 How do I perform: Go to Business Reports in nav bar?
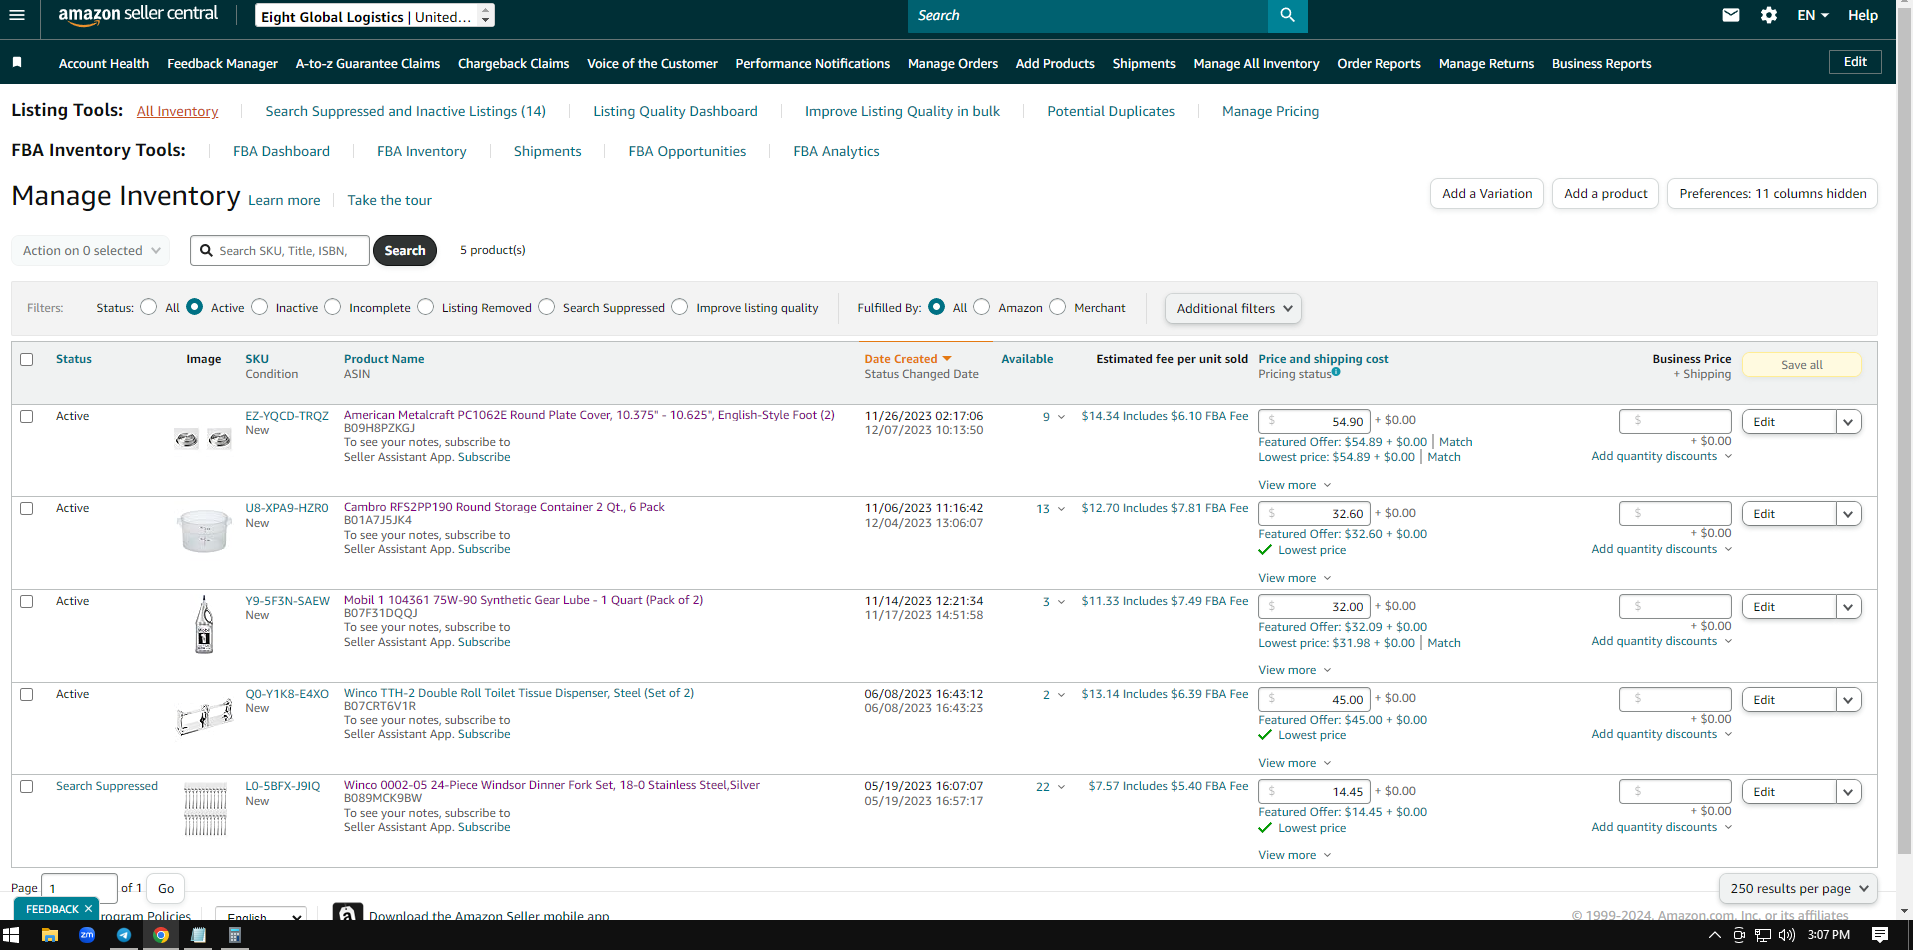click(x=1601, y=63)
